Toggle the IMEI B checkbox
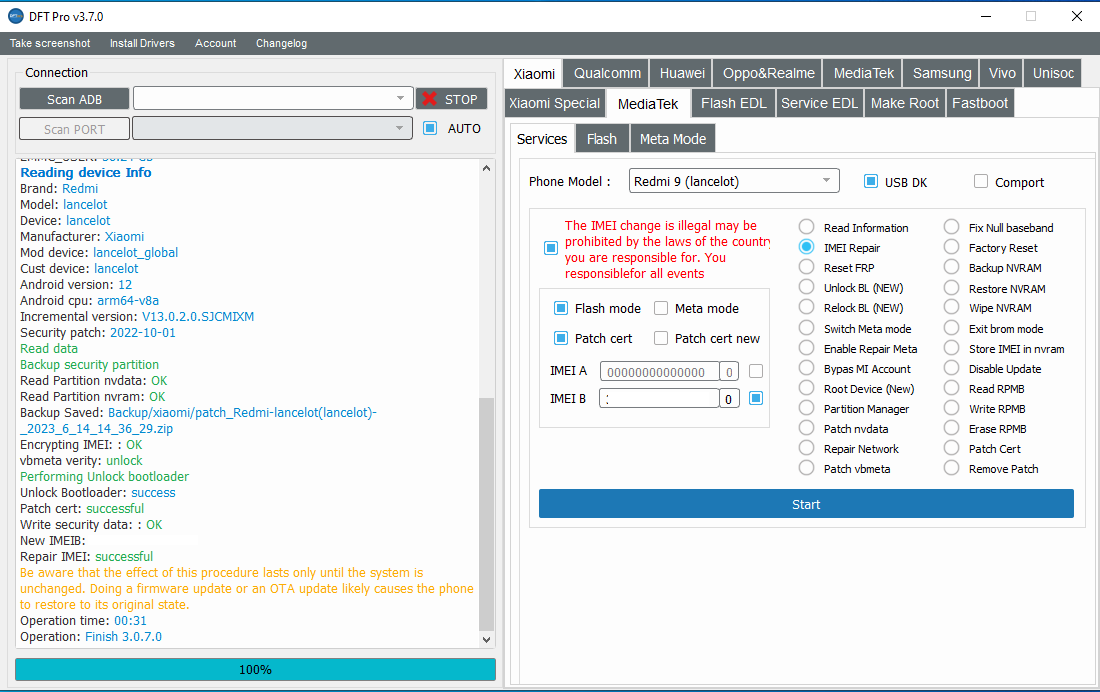The width and height of the screenshot is (1100, 692). click(x=756, y=398)
